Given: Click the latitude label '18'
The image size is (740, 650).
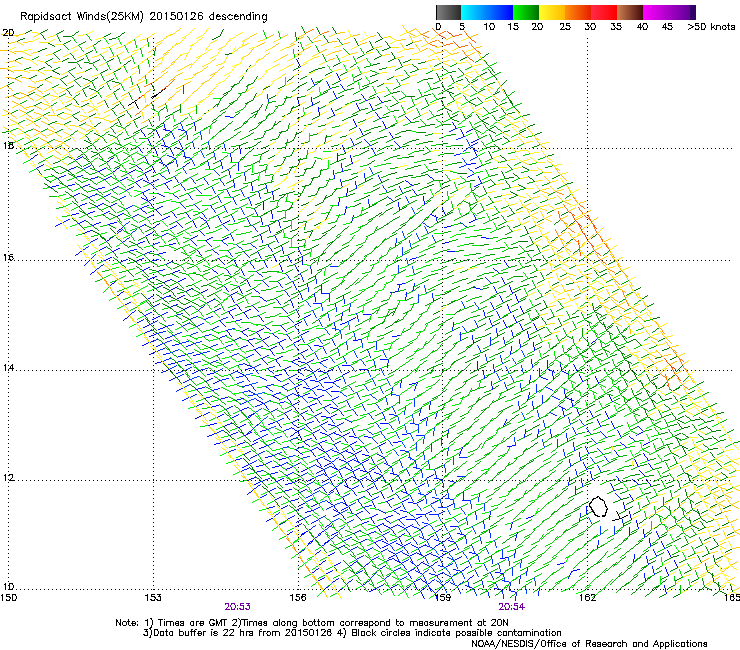Looking at the screenshot, I should 8,145.
